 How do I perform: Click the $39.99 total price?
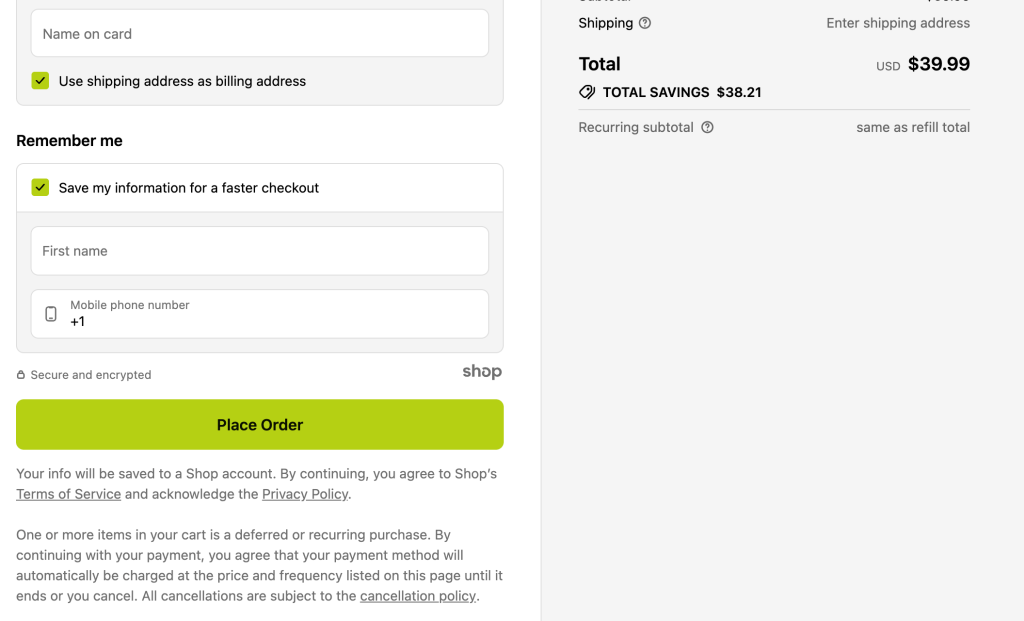[x=938, y=64]
